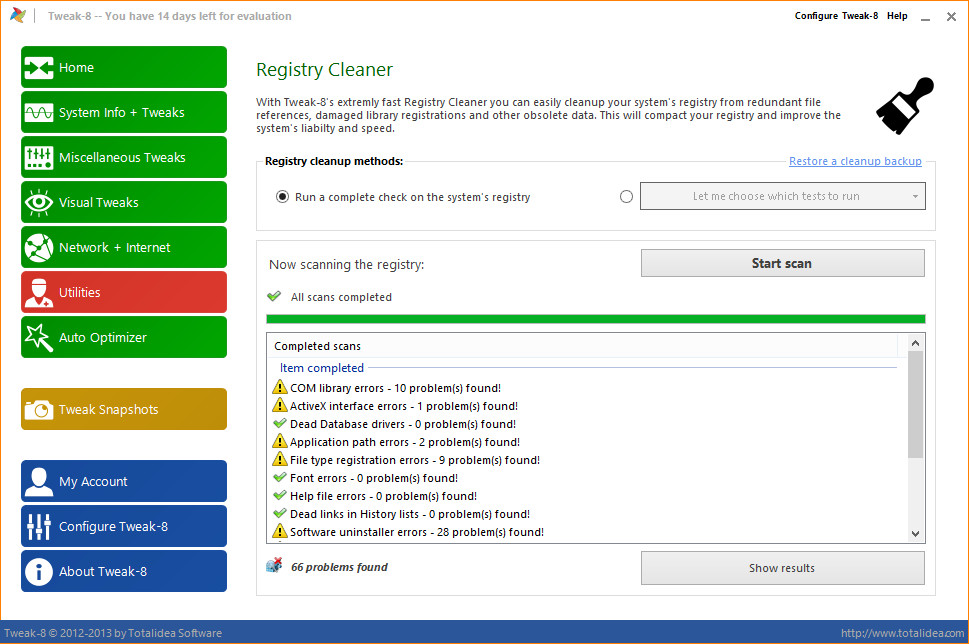The image size is (969, 644).
Task: Open System Info + Tweaks section
Action: click(x=124, y=112)
